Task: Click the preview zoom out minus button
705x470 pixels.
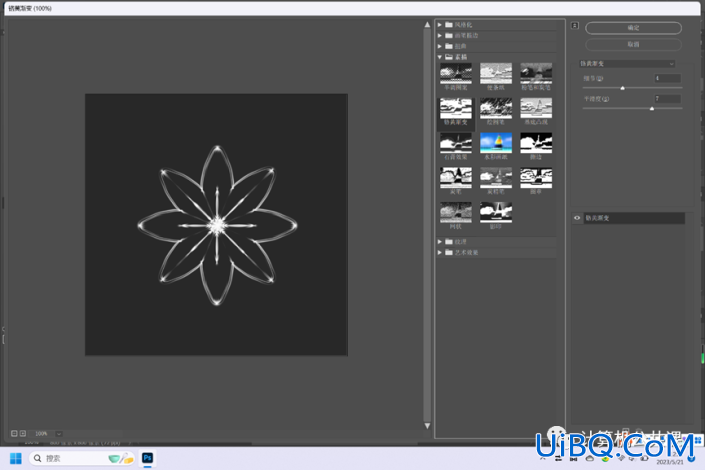Action: click(14, 434)
